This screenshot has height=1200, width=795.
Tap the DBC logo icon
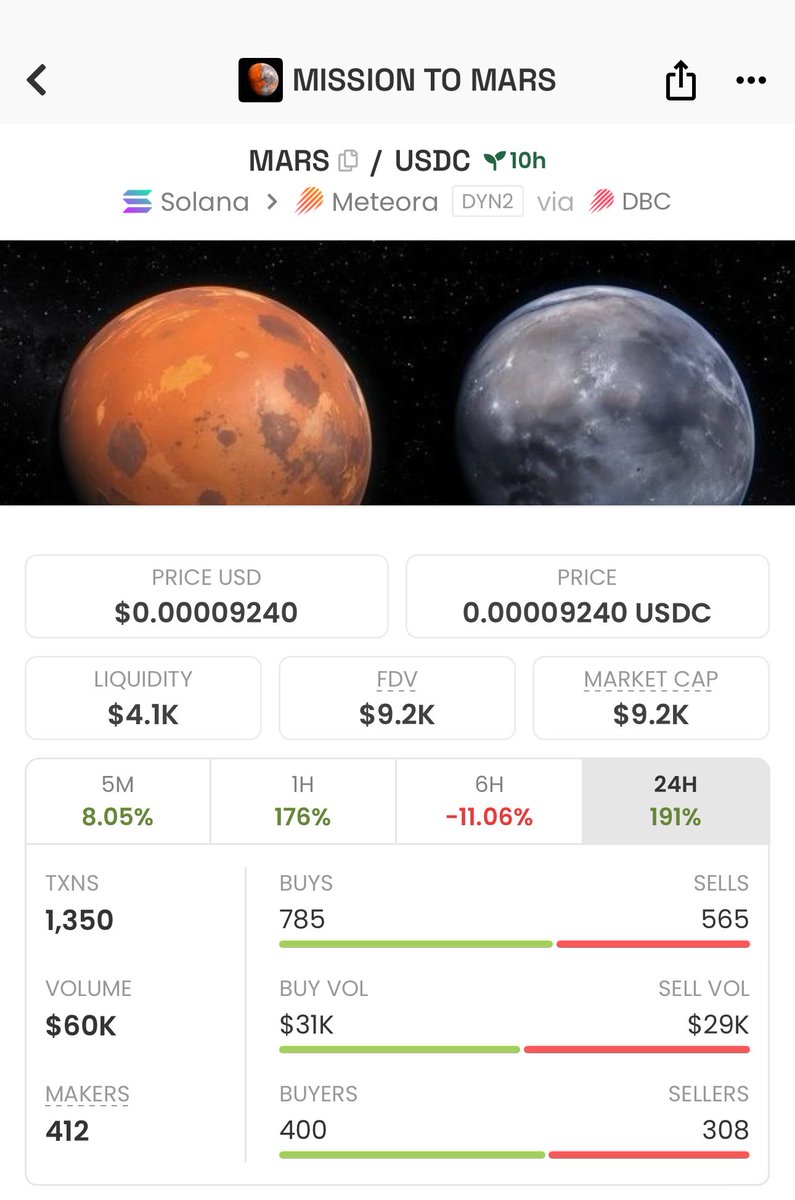click(x=601, y=202)
